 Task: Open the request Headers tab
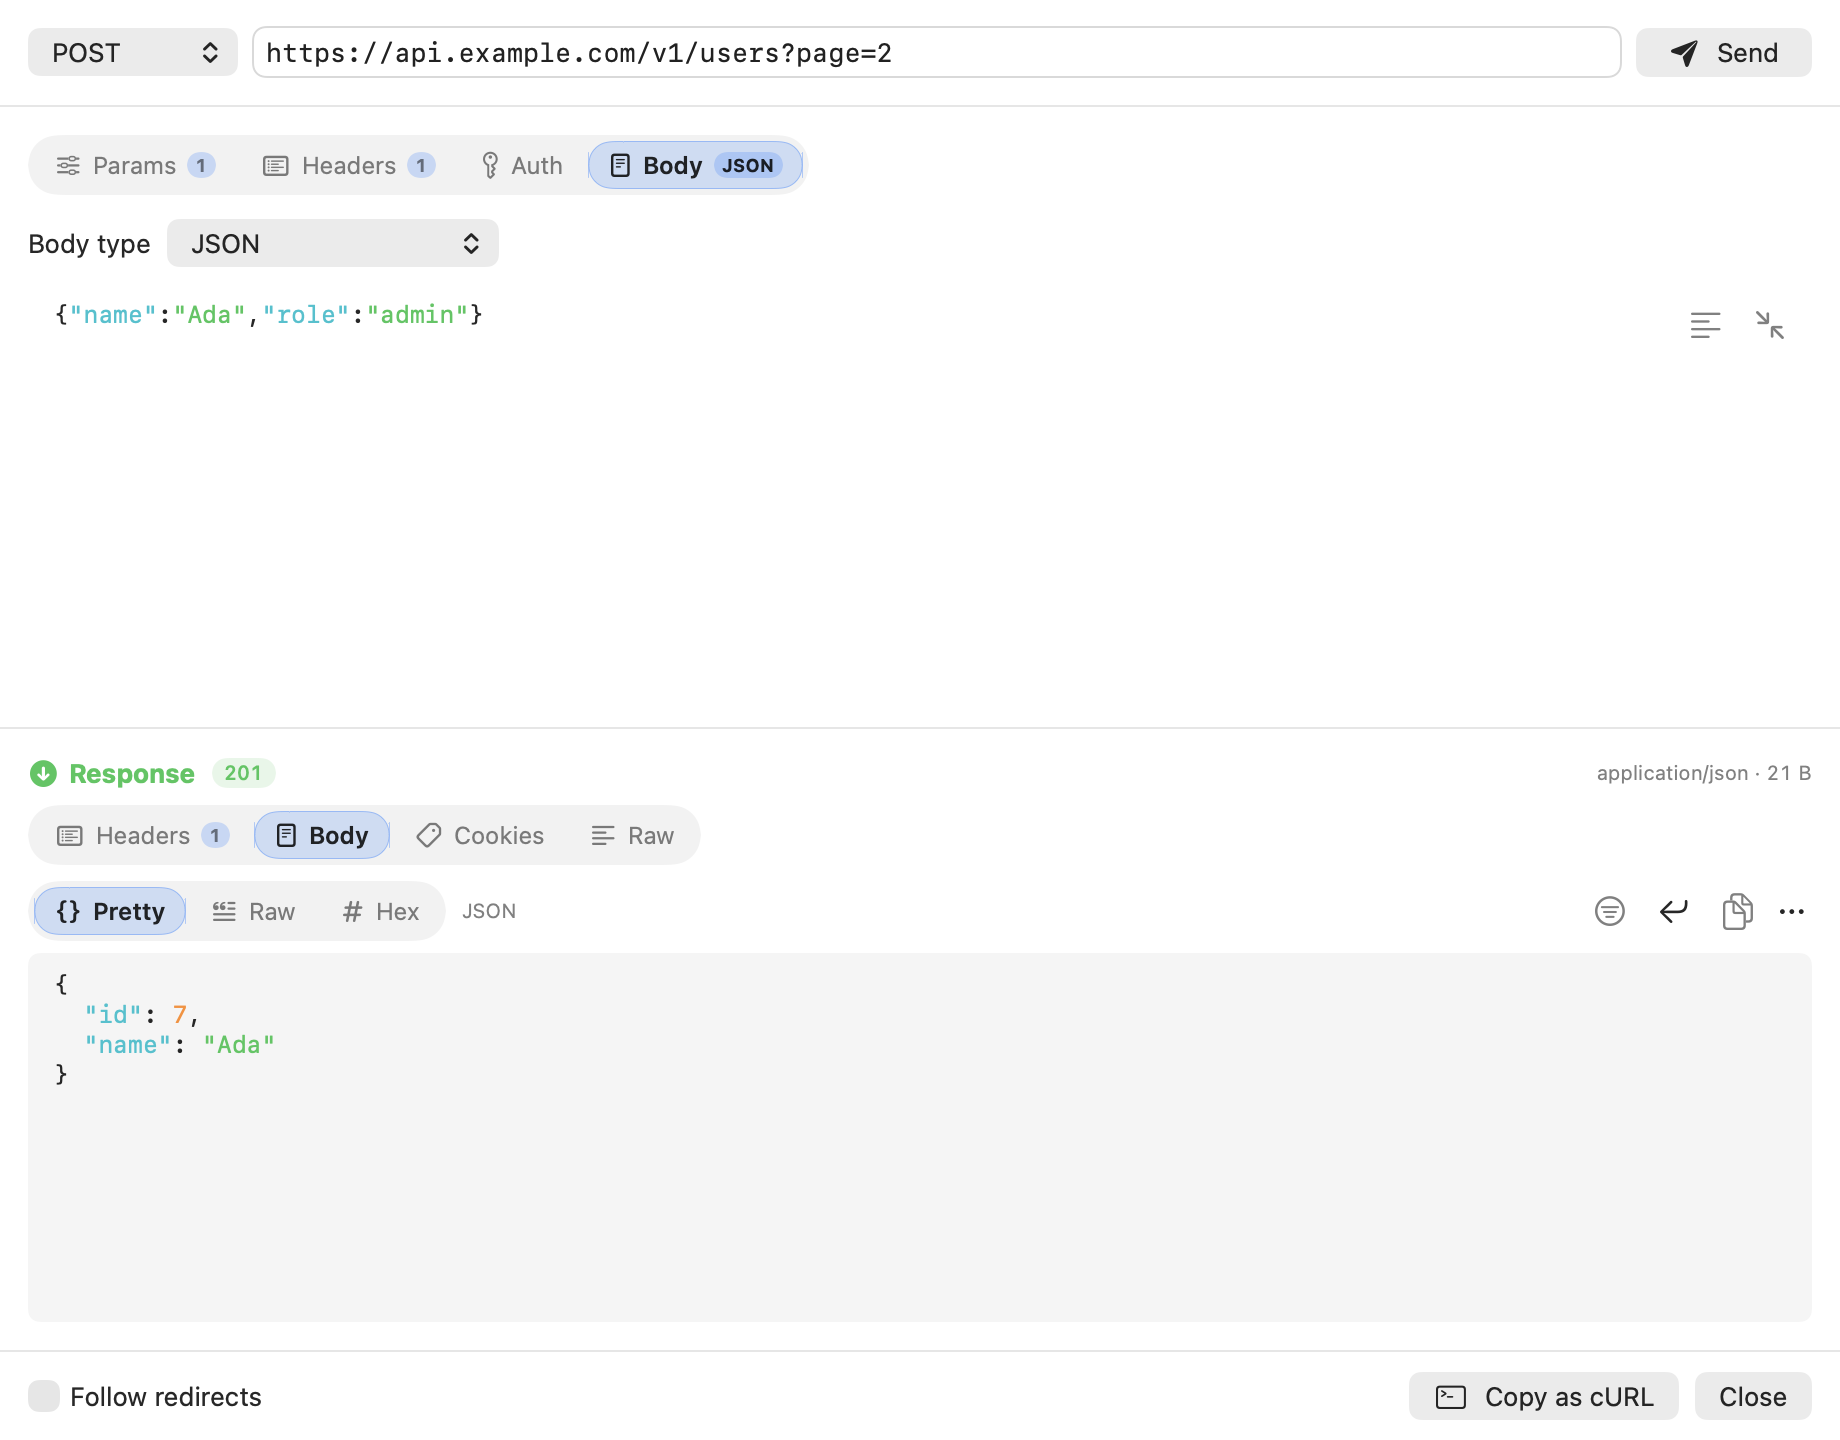348,165
